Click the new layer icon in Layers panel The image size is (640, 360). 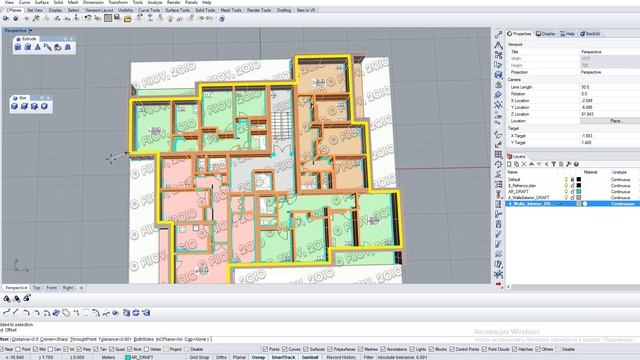(509, 164)
